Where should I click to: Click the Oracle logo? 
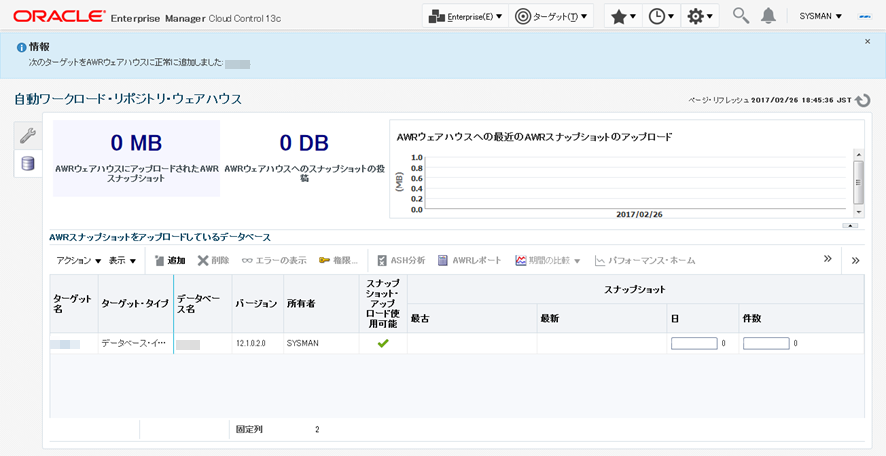(x=59, y=16)
